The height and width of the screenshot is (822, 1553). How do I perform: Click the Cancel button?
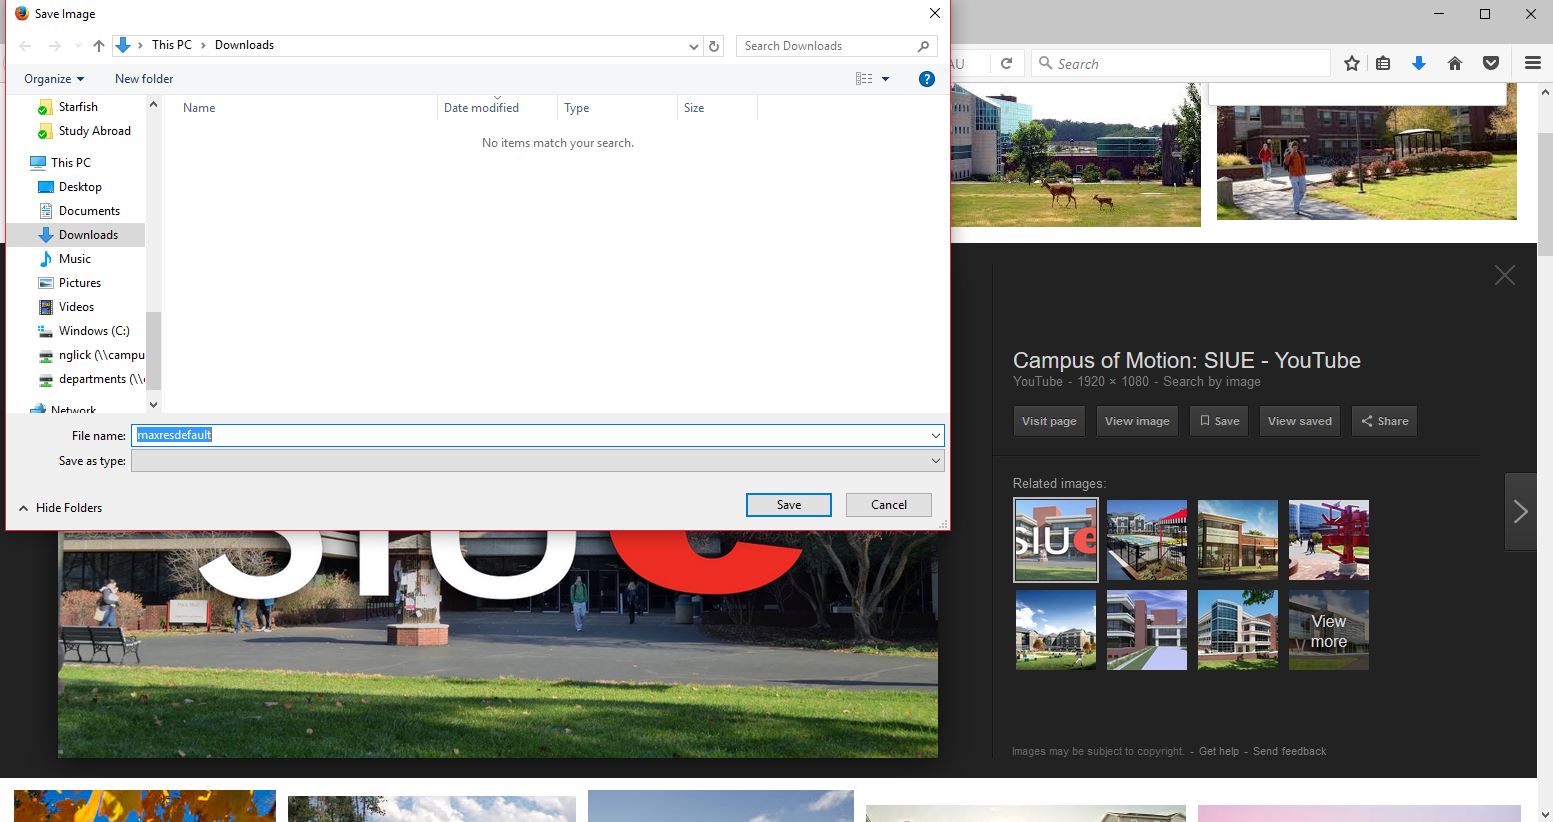click(x=888, y=505)
